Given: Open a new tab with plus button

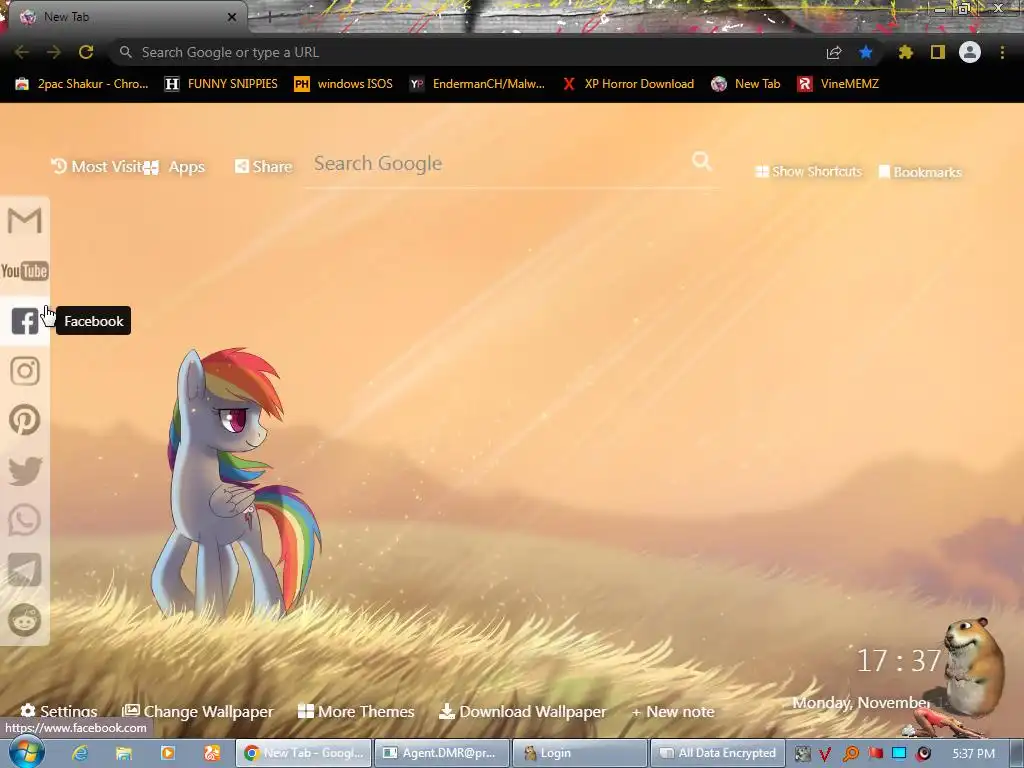Looking at the screenshot, I should coord(269,17).
